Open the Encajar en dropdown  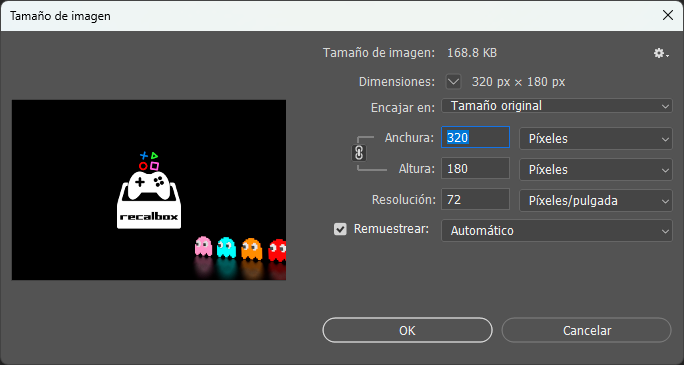tap(557, 106)
